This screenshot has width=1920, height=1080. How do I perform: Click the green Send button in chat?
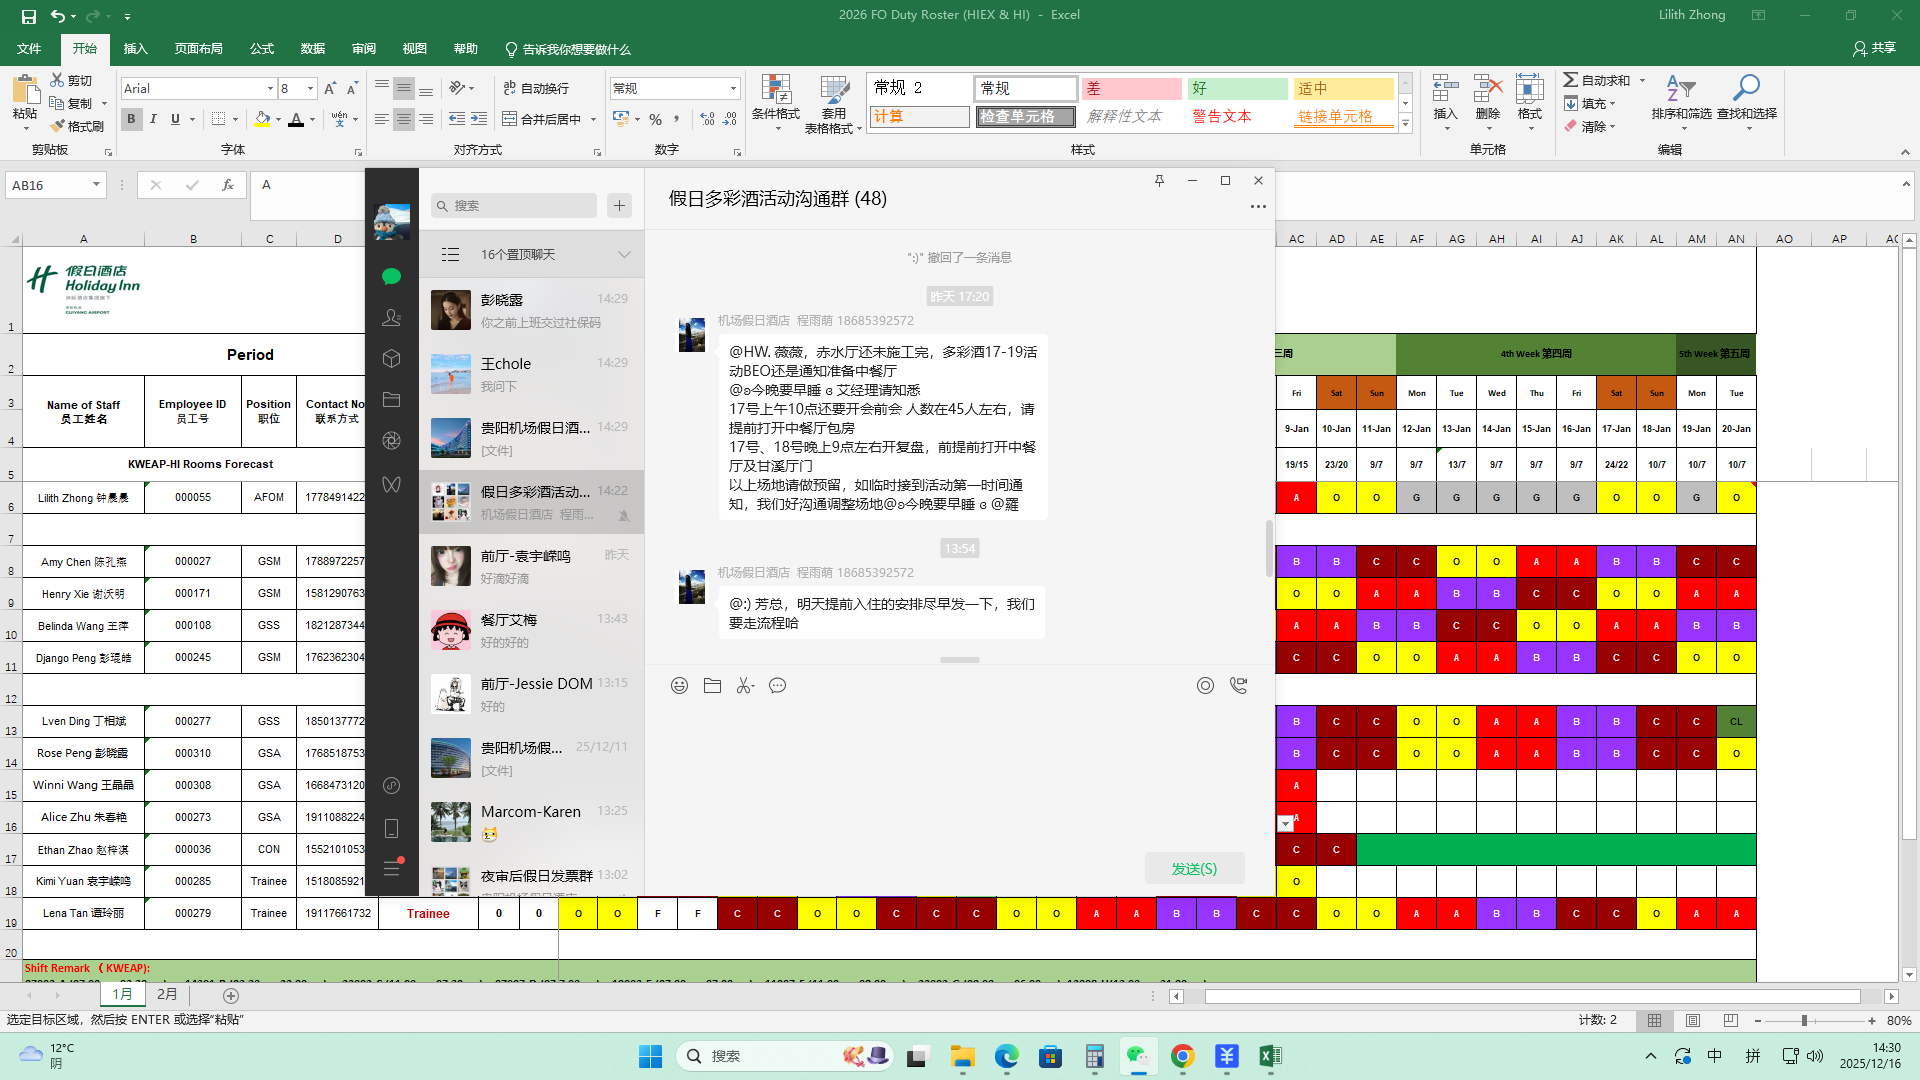[1194, 868]
